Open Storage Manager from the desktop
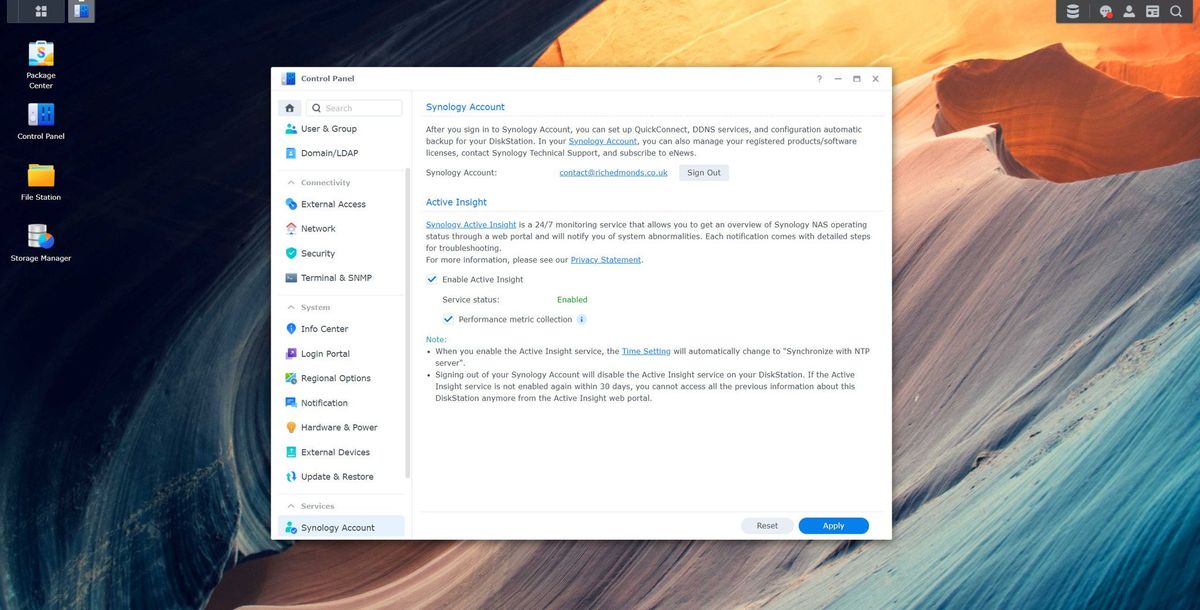Viewport: 1200px width, 610px height. [x=40, y=238]
